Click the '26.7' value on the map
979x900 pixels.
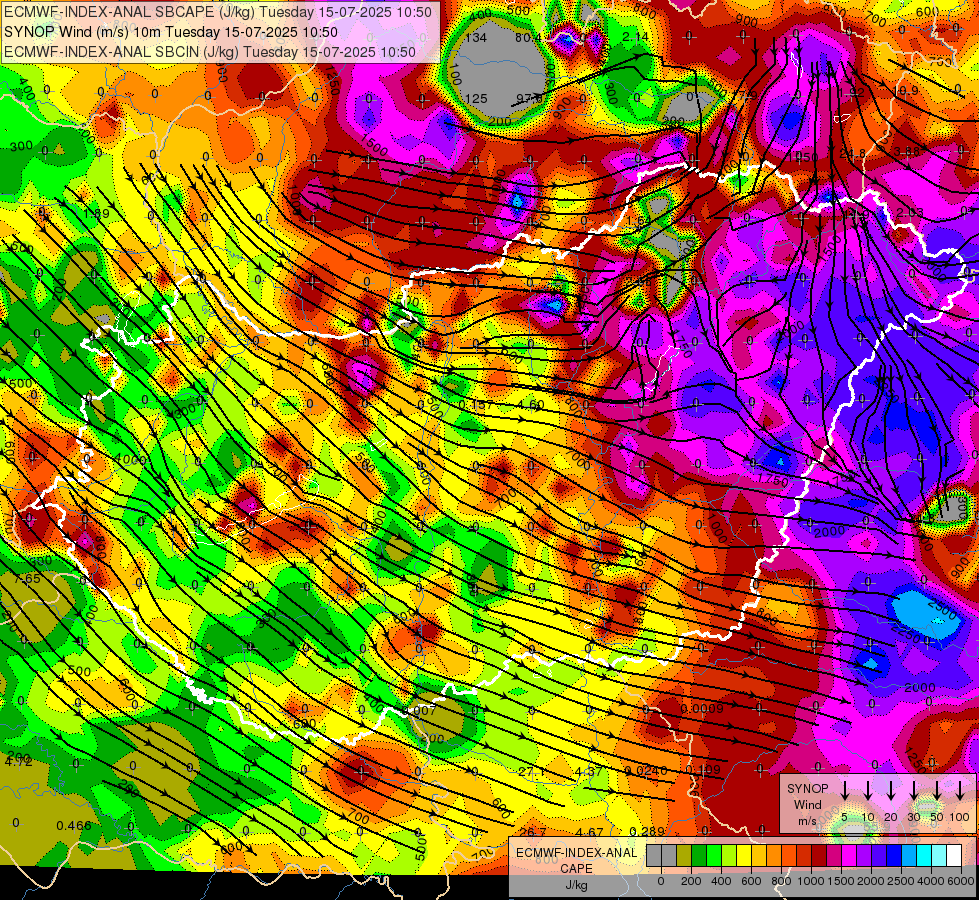(x=533, y=832)
